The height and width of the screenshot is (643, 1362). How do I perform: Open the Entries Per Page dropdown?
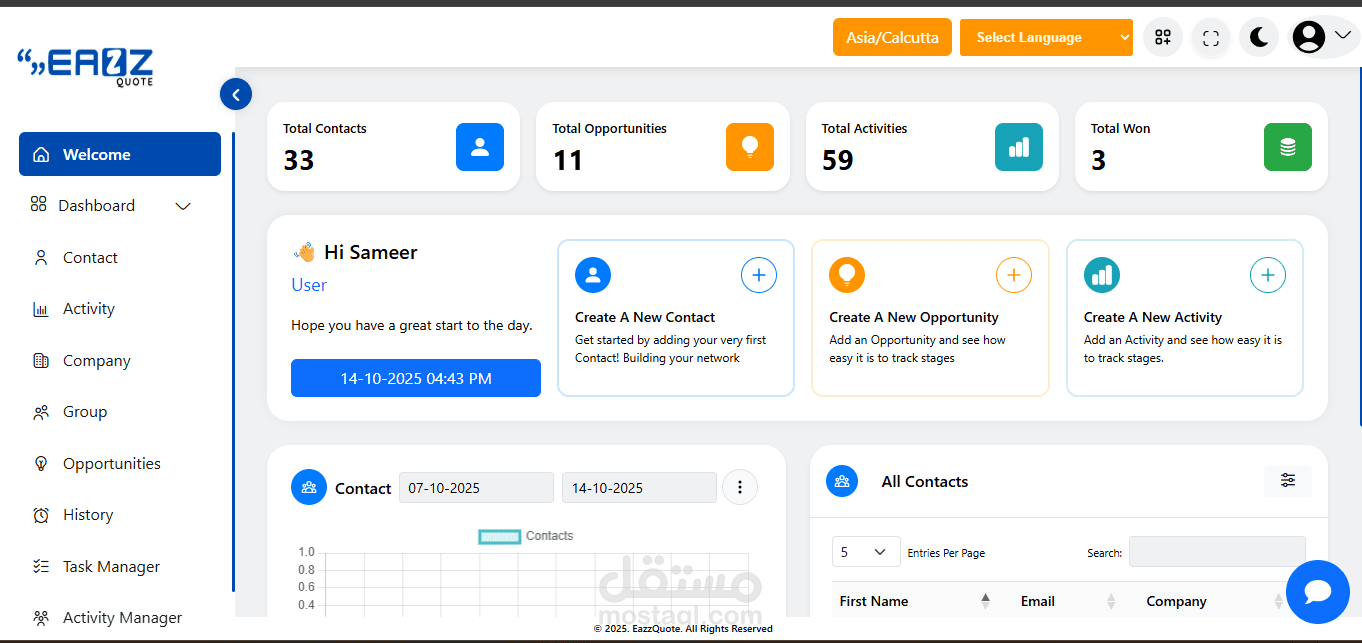(x=866, y=552)
